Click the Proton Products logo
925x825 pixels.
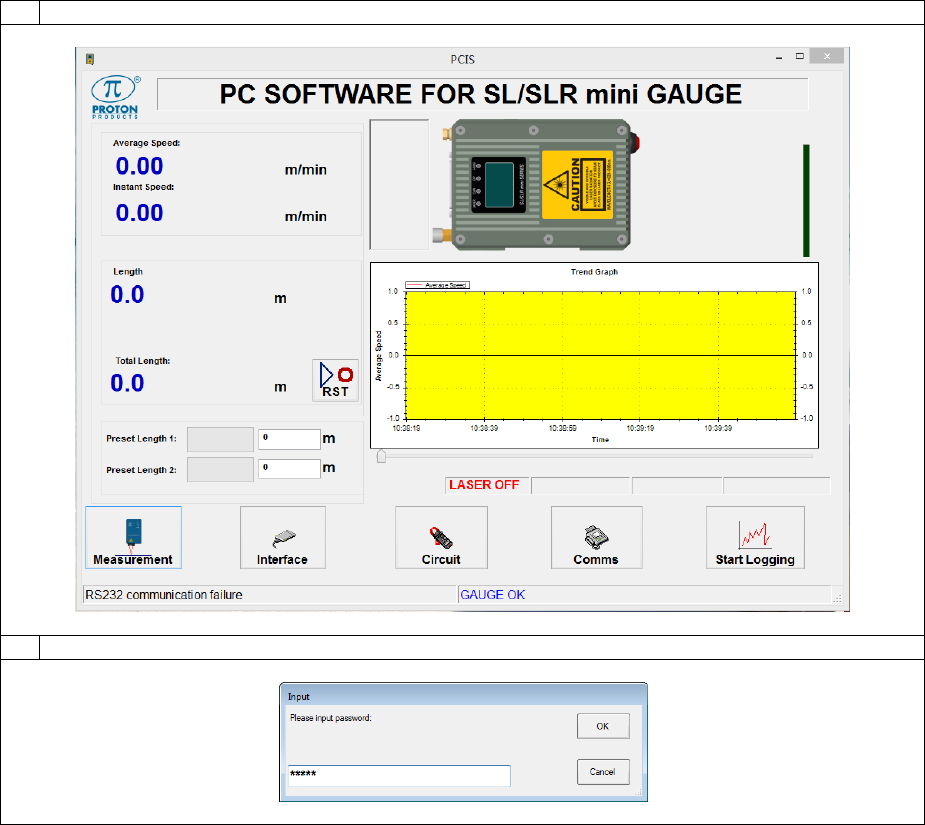tap(115, 97)
